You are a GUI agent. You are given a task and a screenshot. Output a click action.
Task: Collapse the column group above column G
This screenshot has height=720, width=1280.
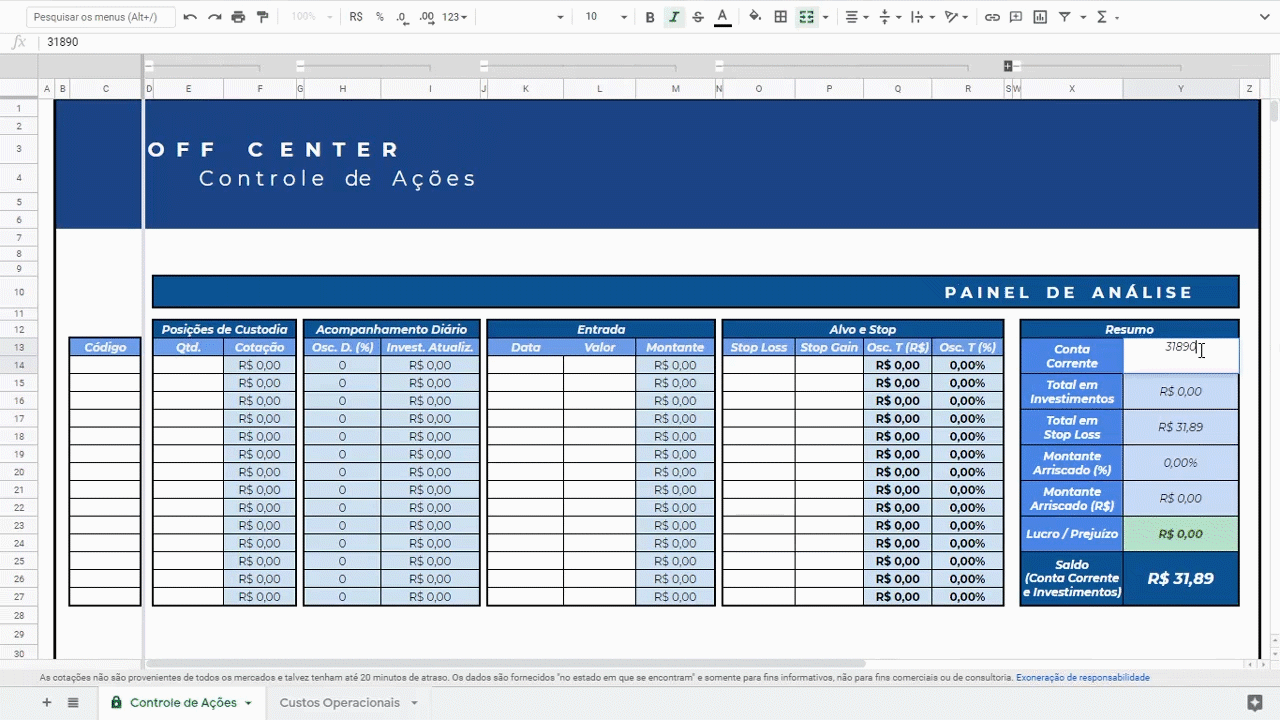pos(300,66)
